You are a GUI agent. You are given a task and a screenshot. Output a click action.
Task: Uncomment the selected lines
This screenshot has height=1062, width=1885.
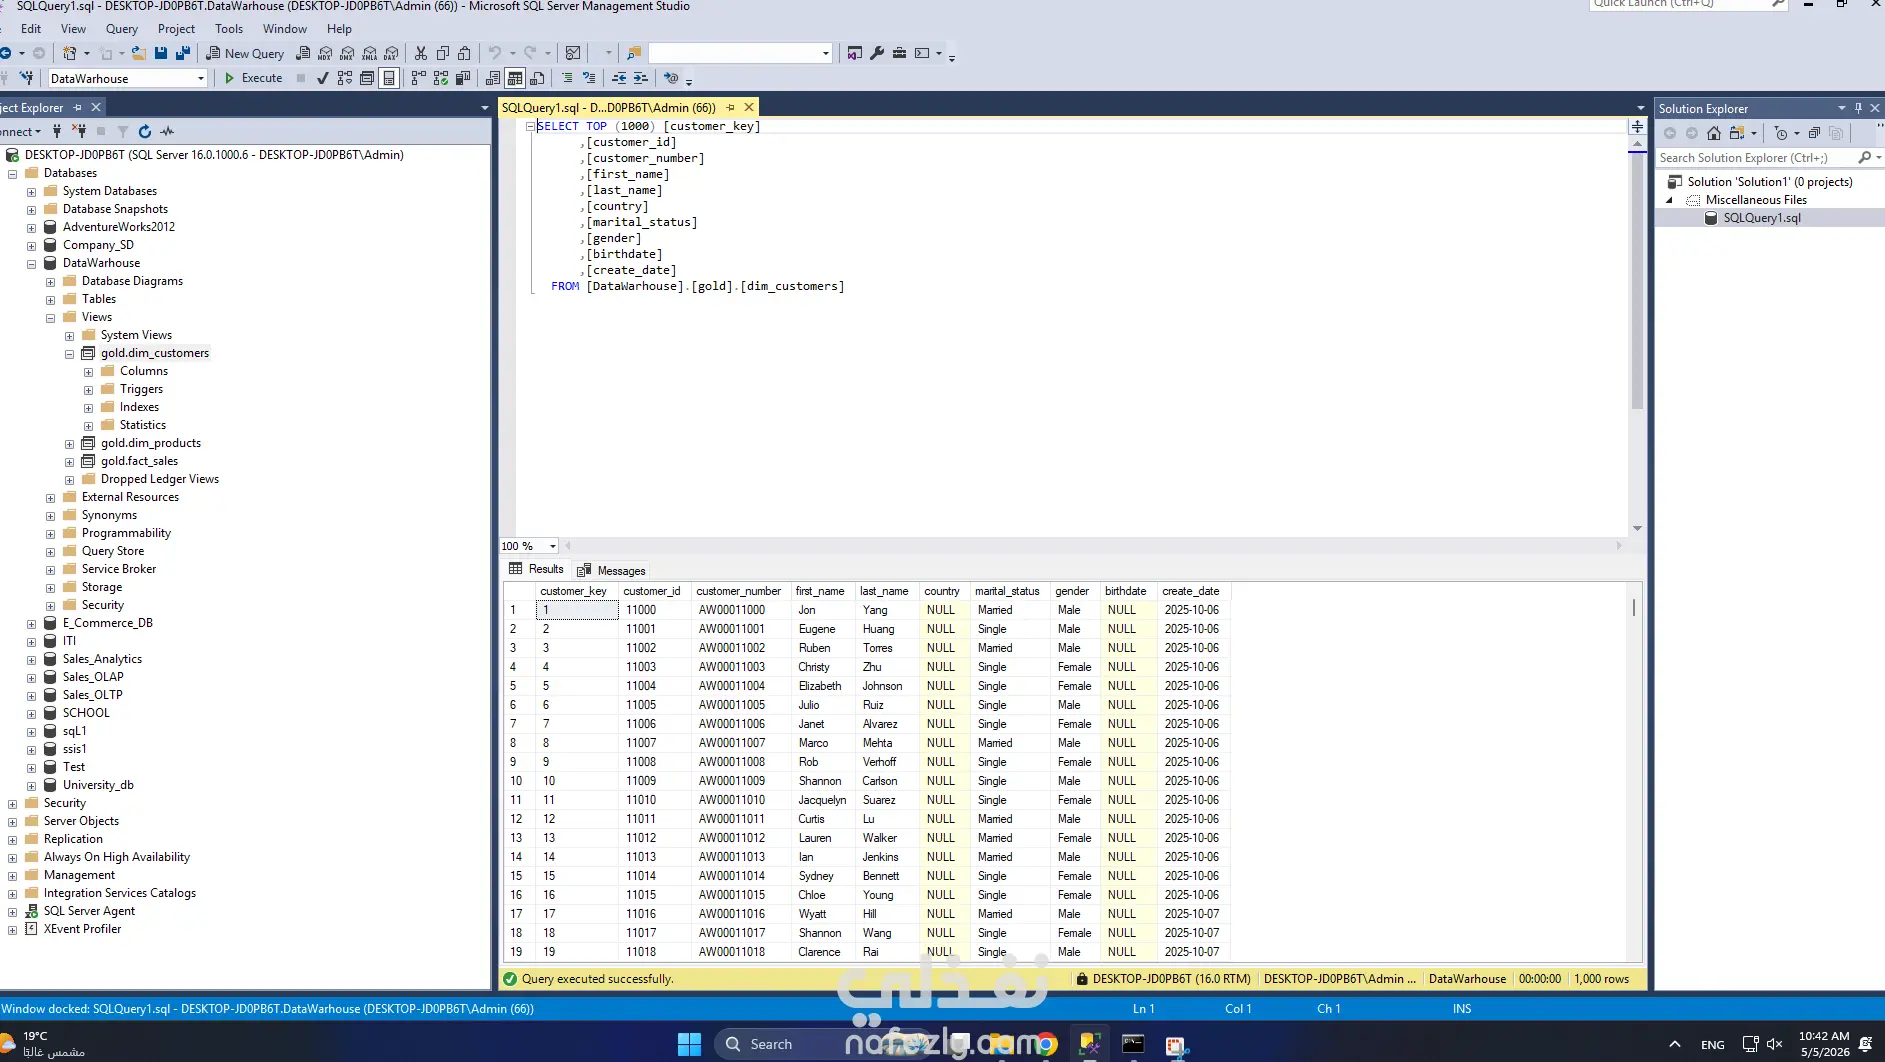589,78
